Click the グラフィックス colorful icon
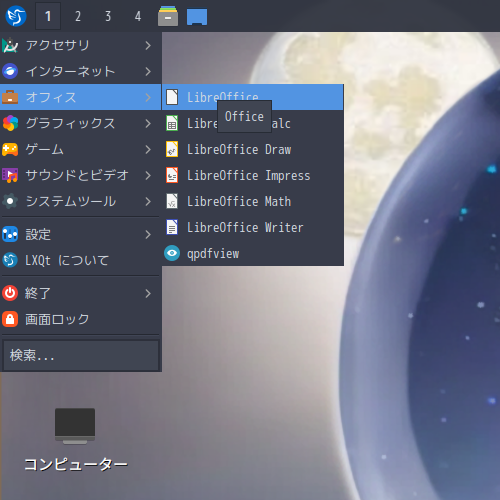The width and height of the screenshot is (500, 500). coord(10,123)
